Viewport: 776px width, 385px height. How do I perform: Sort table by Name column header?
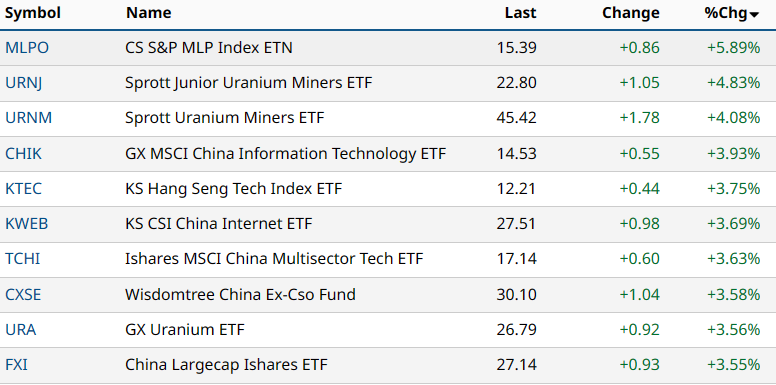(148, 13)
